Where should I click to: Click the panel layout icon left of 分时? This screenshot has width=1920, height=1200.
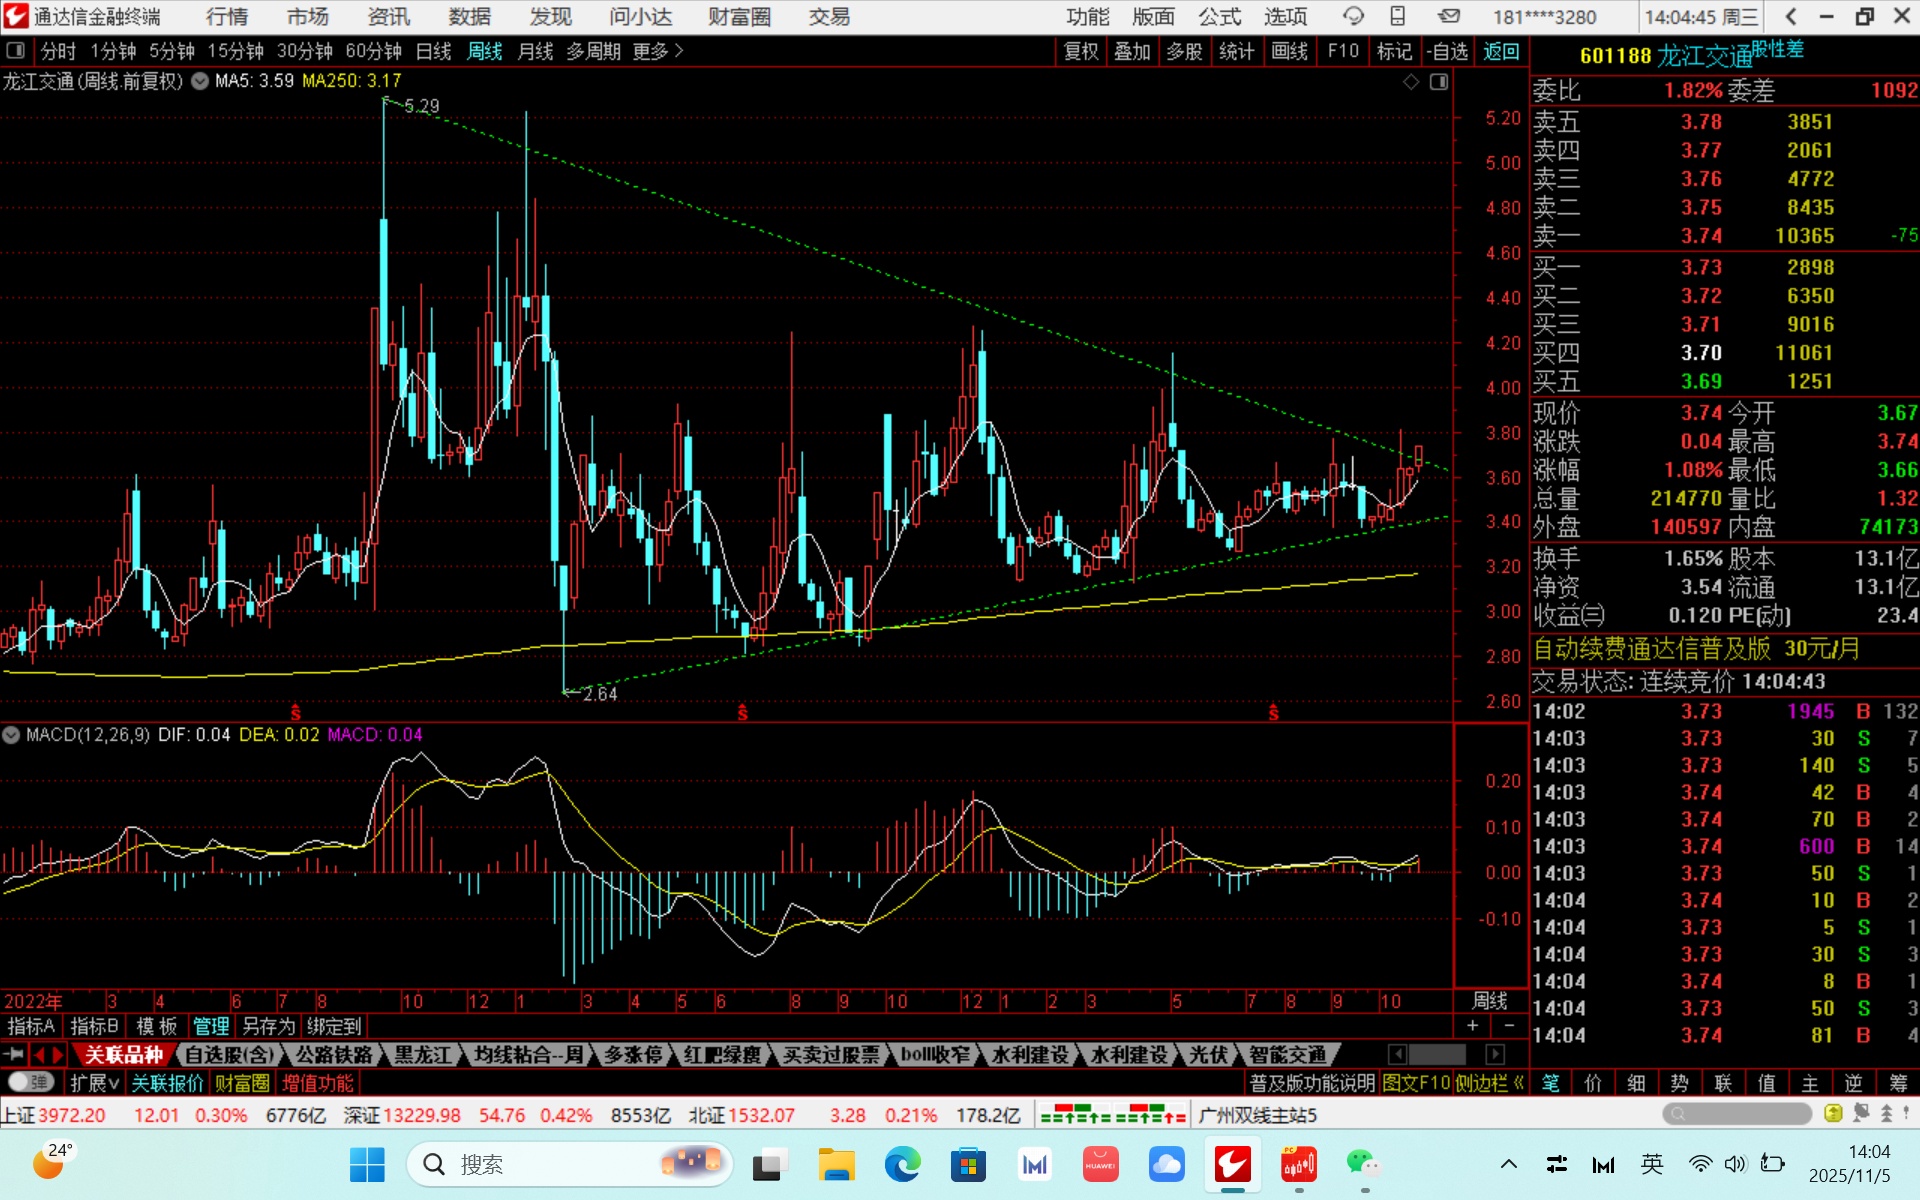(x=15, y=51)
